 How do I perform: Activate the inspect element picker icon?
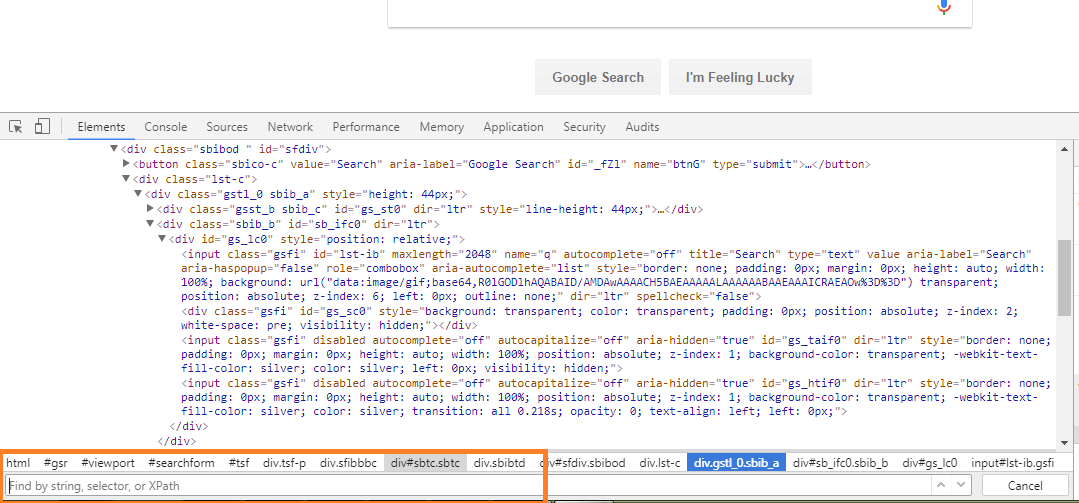pos(16,127)
